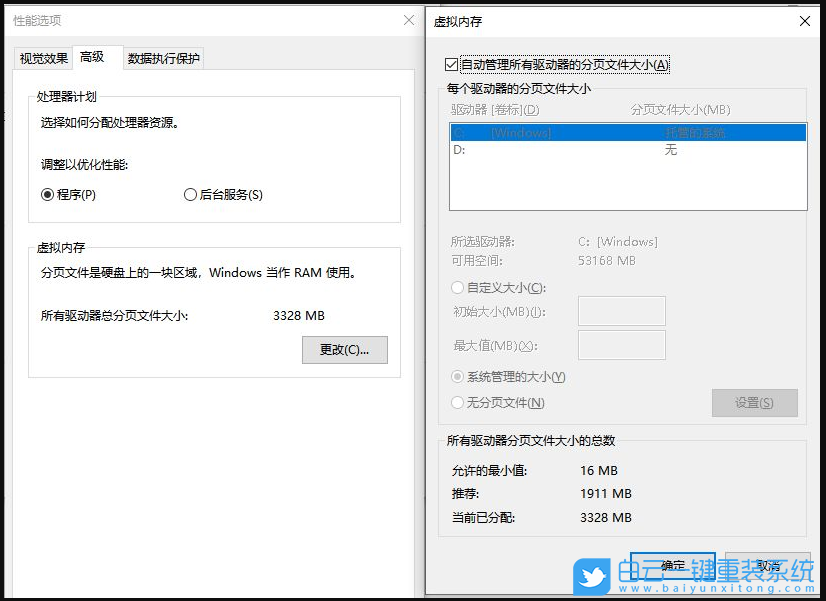点击更改按钮修改虚拟内存
Viewport: 826px width, 601px height.
[344, 349]
